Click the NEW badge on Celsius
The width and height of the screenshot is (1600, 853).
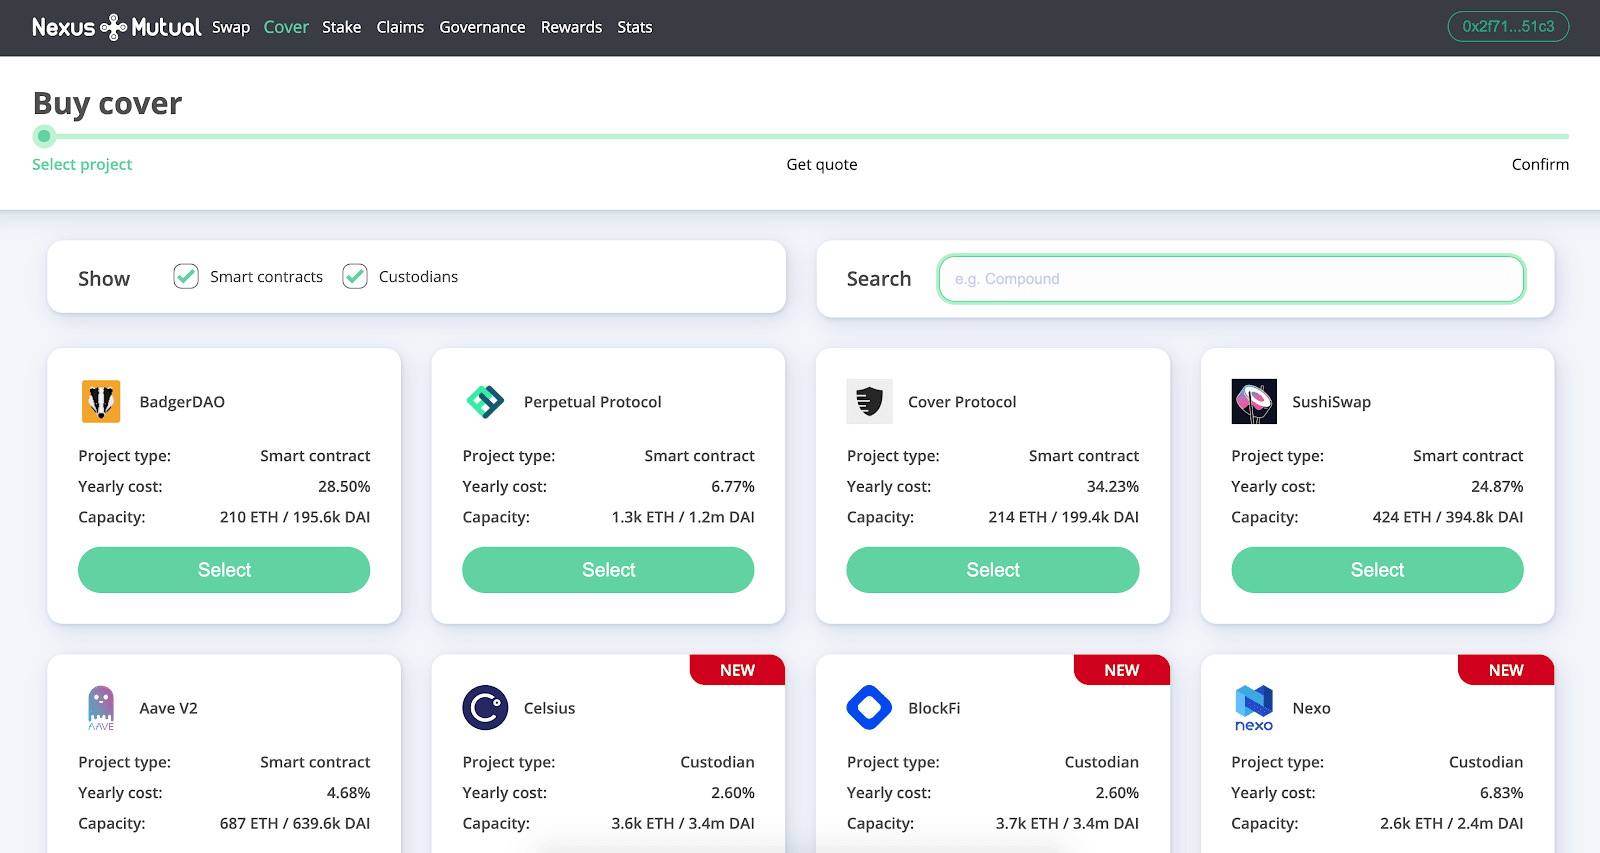737,670
